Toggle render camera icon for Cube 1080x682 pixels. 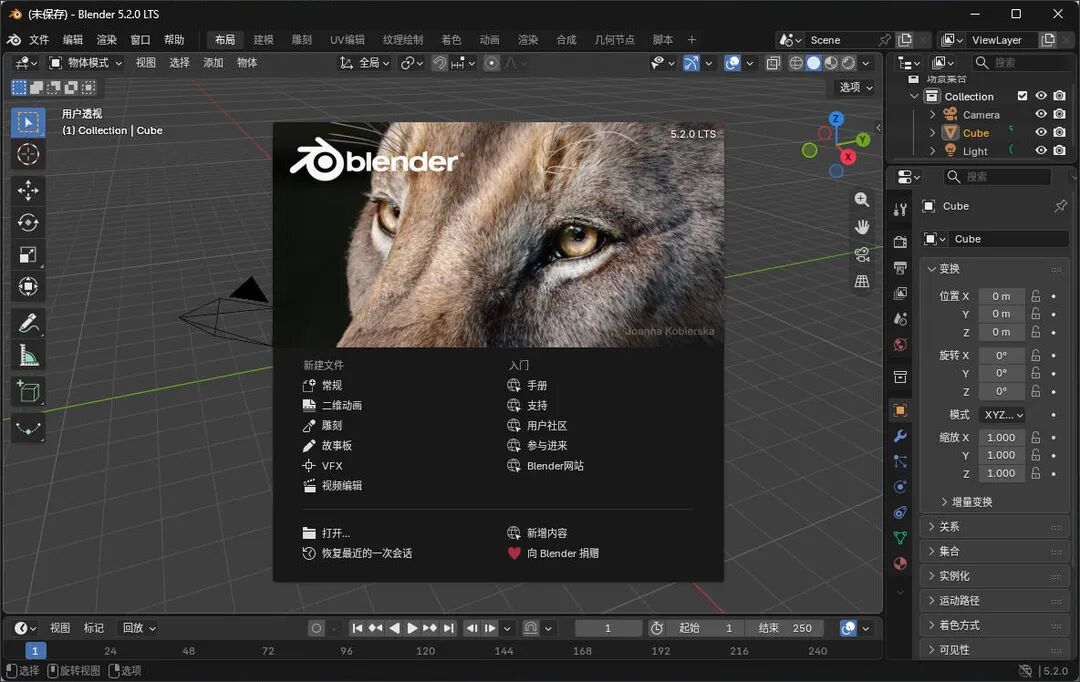(1059, 132)
